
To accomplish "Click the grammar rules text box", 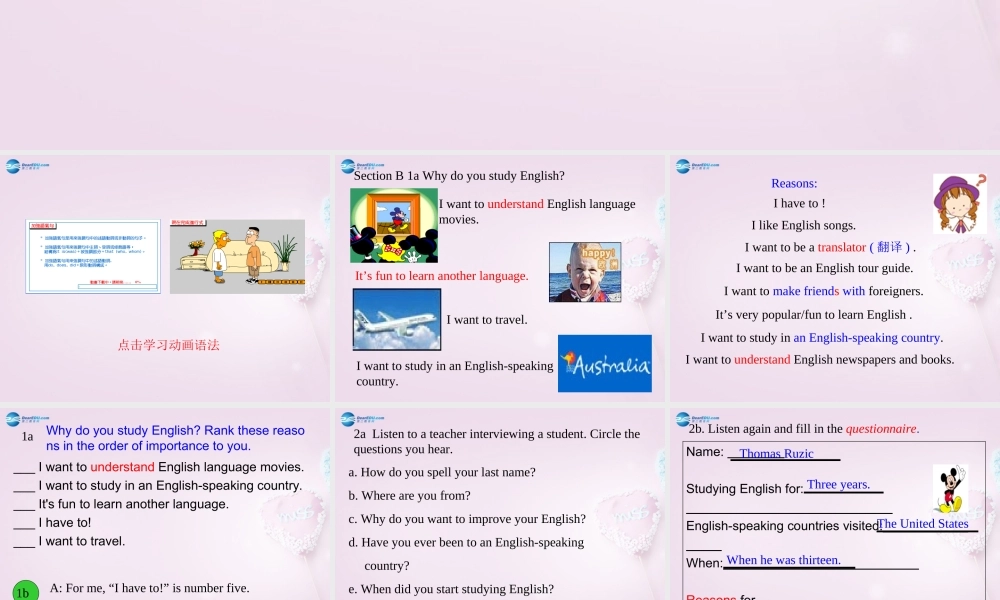I will tap(92, 255).
